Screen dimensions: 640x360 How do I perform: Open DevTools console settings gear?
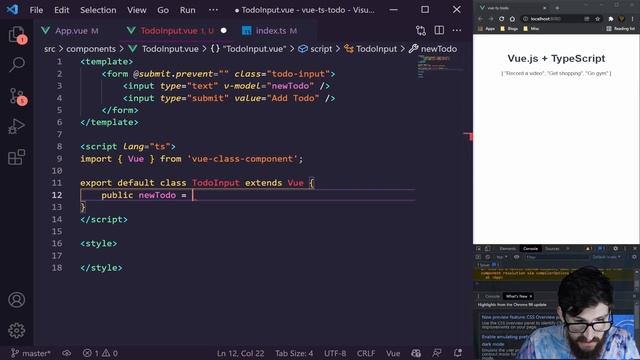point(634,257)
